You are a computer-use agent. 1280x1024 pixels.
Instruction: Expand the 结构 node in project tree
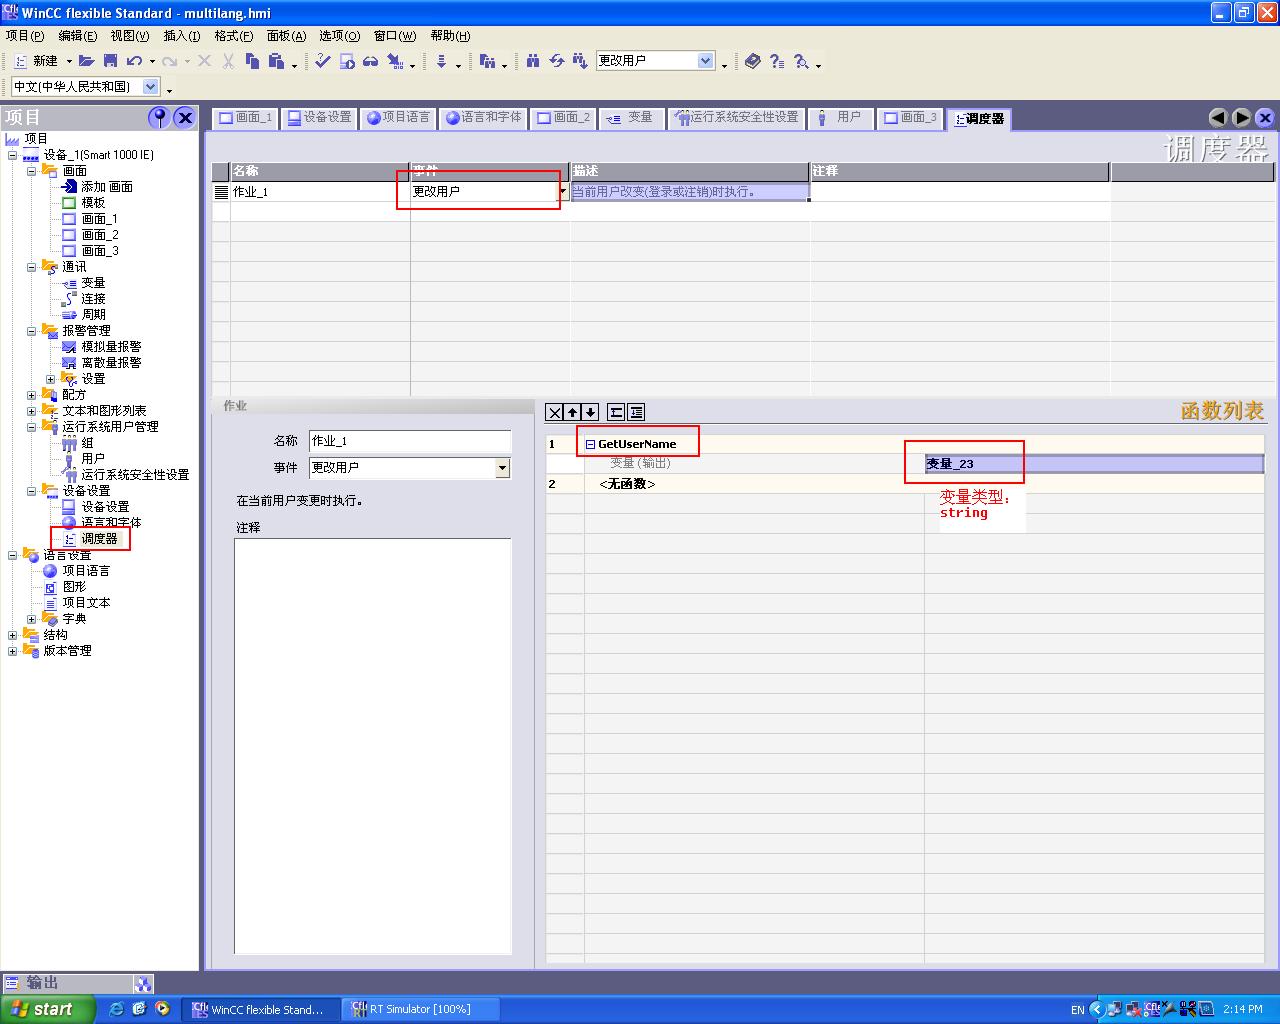tap(12, 635)
